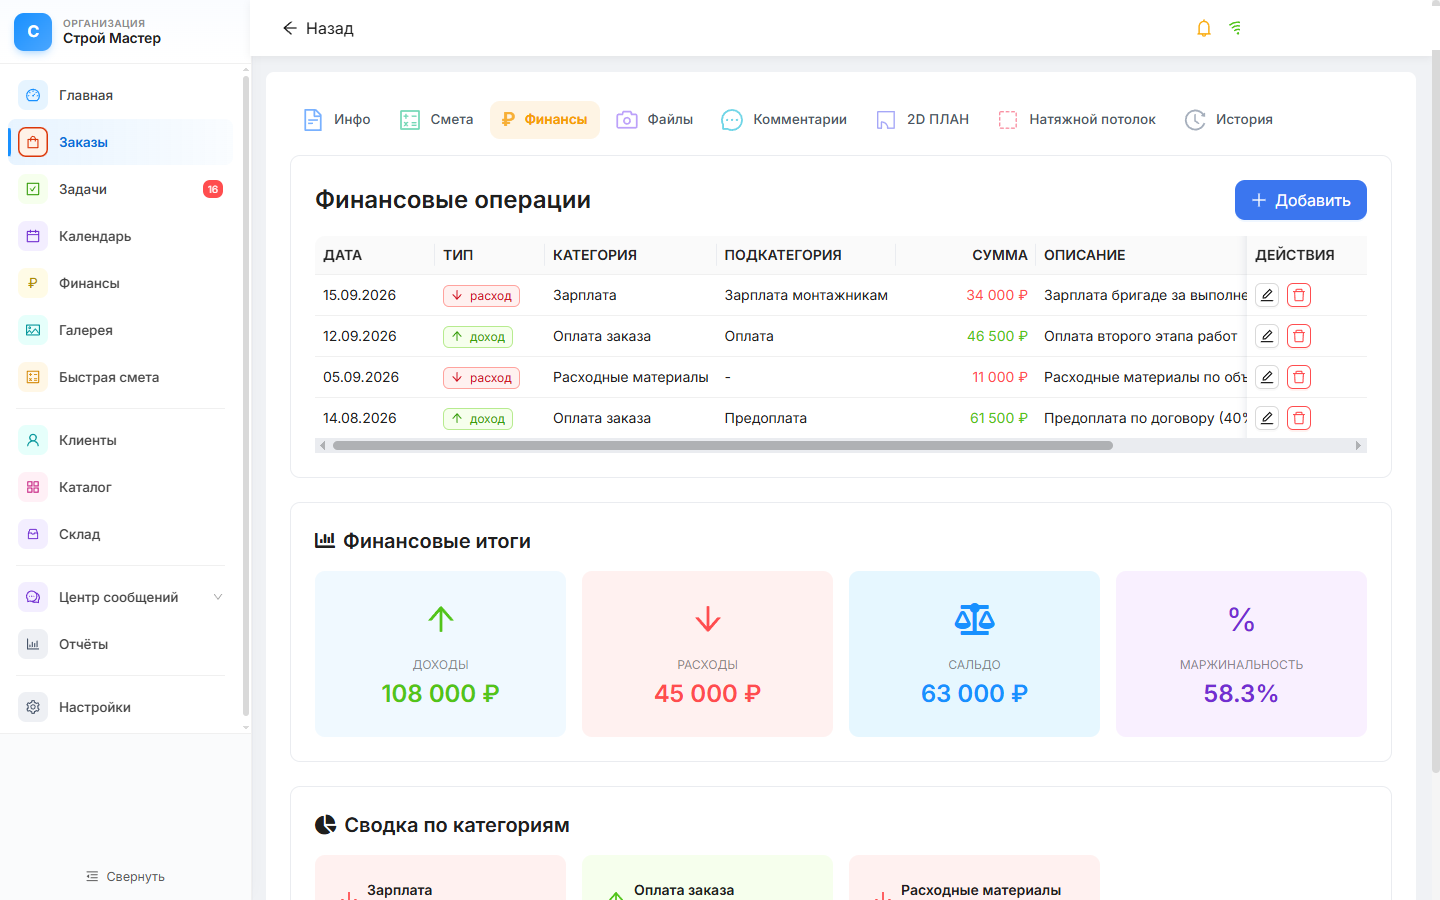The image size is (1440, 900).
Task: Open Быстрая смета in sidebar
Action: pyautogui.click(x=120, y=377)
